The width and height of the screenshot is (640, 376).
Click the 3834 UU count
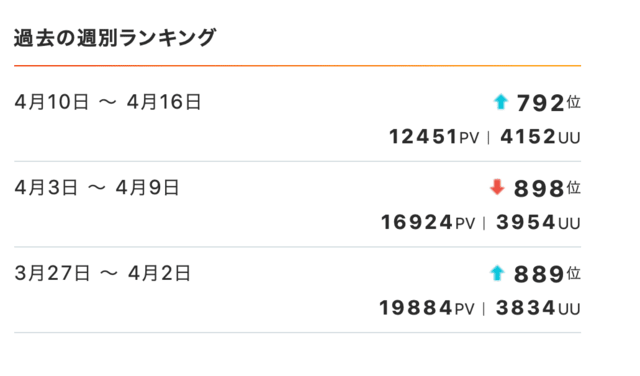coord(538,308)
